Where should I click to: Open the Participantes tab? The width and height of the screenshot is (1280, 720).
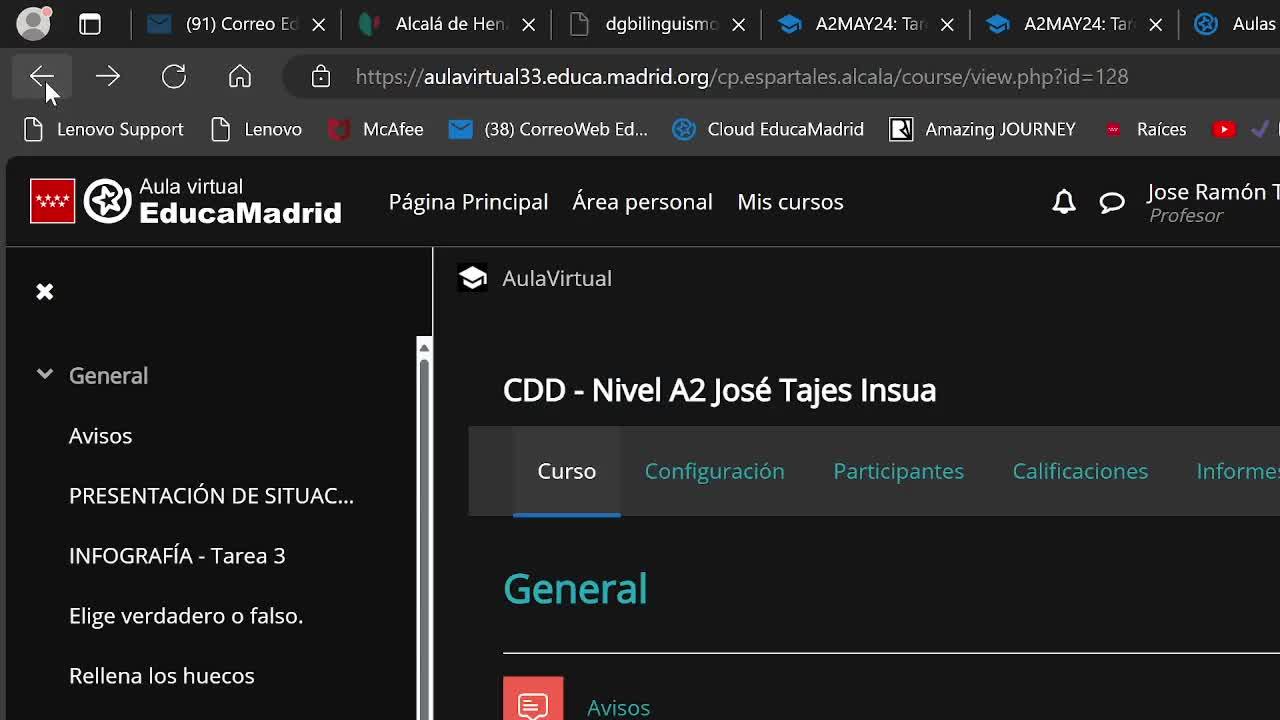click(x=898, y=471)
